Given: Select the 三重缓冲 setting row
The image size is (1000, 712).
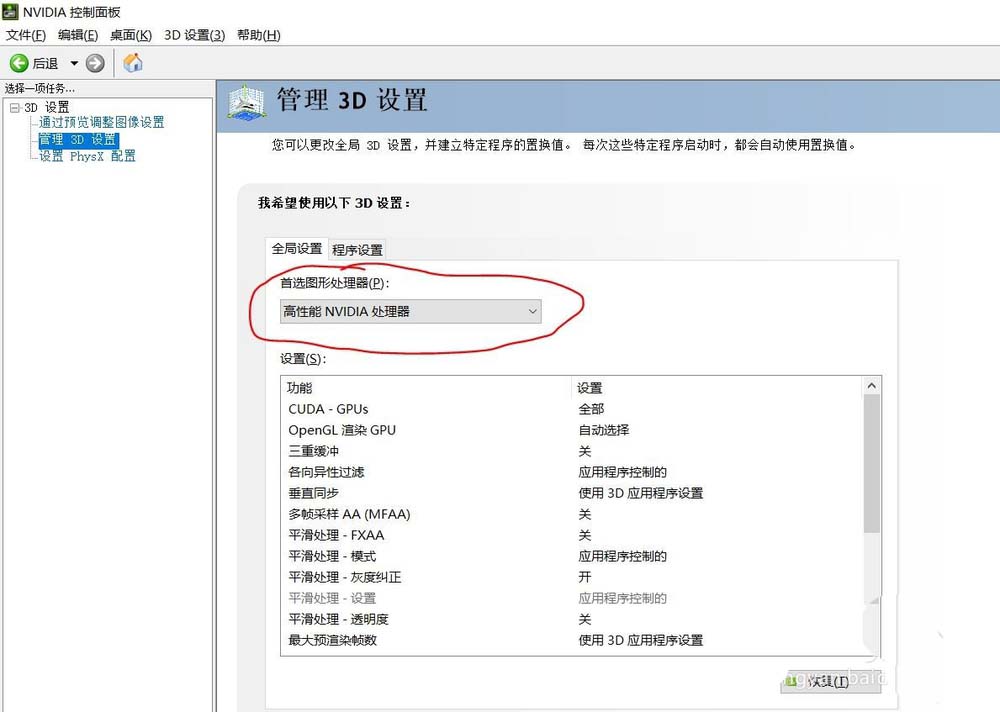Looking at the screenshot, I should [572, 451].
